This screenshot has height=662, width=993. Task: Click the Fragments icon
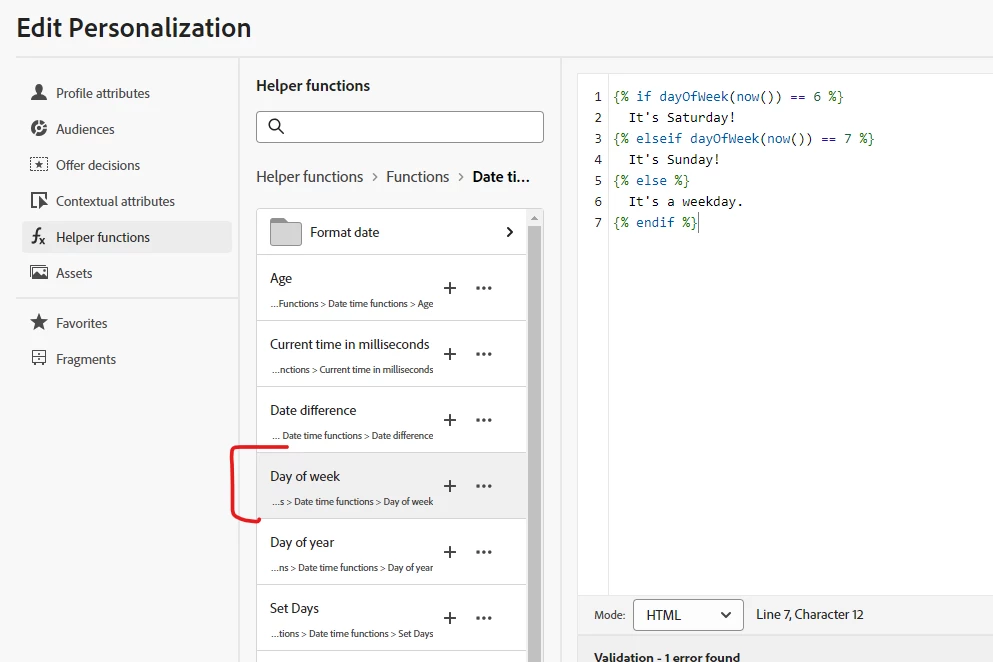tap(39, 358)
